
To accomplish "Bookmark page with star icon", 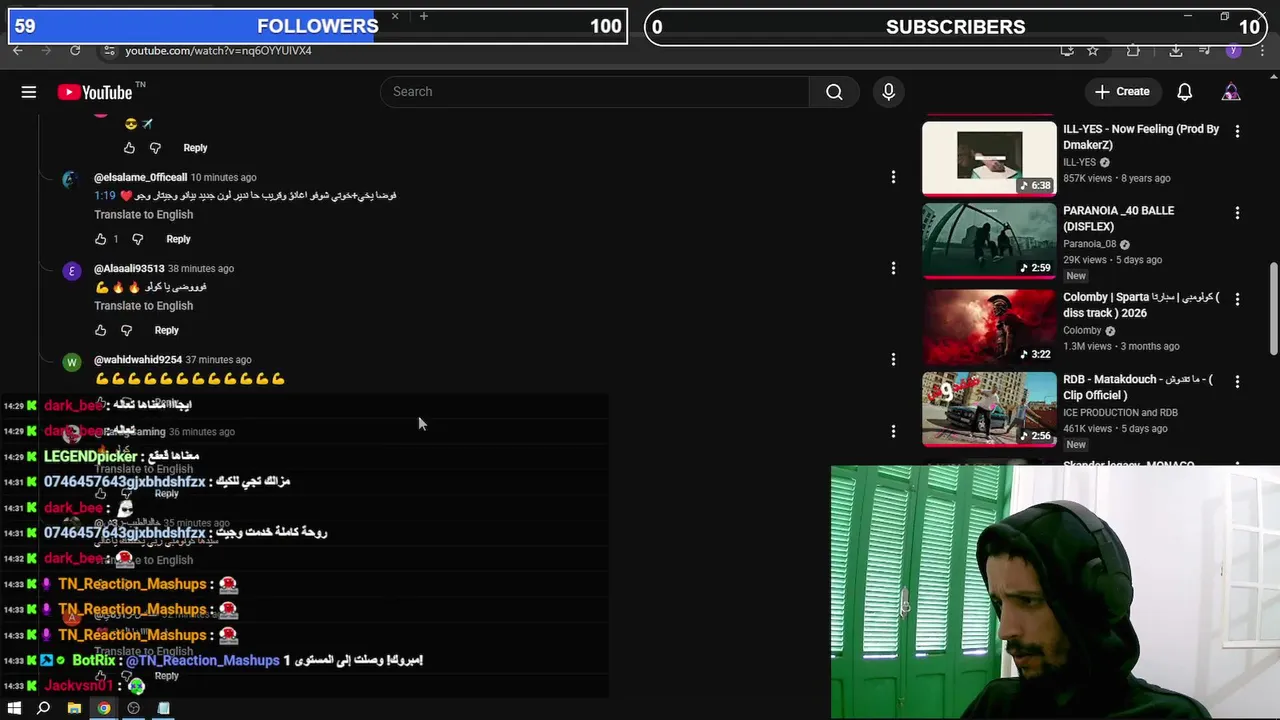I will pos(1093,50).
